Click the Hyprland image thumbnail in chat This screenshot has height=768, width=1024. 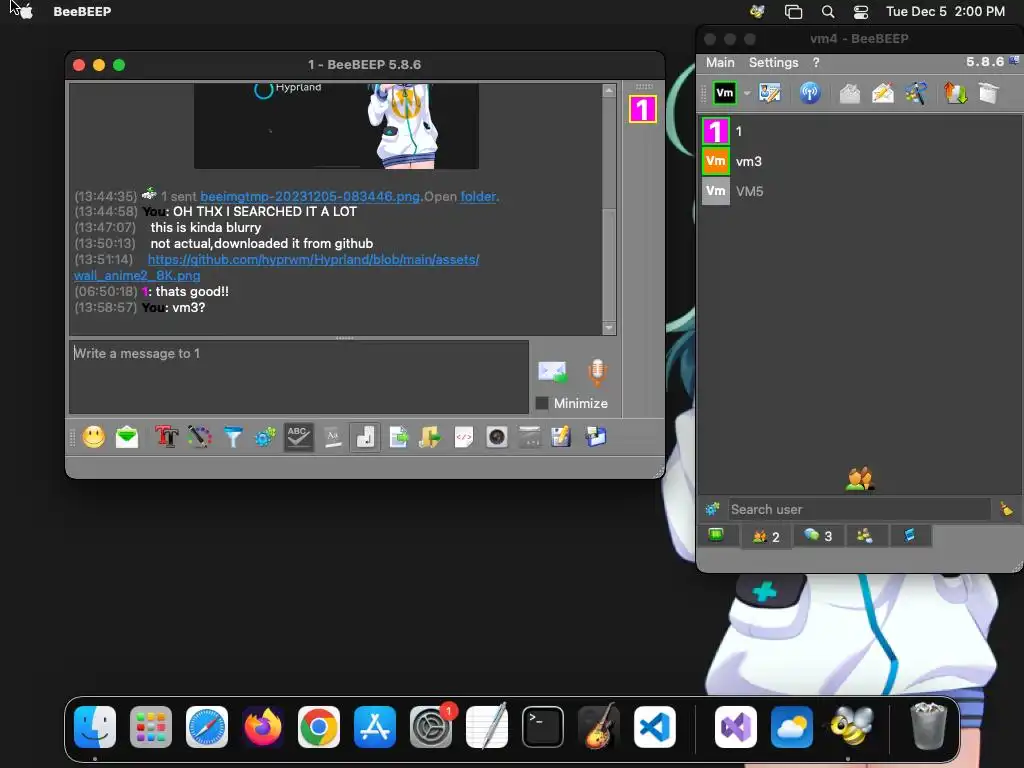[x=336, y=125]
